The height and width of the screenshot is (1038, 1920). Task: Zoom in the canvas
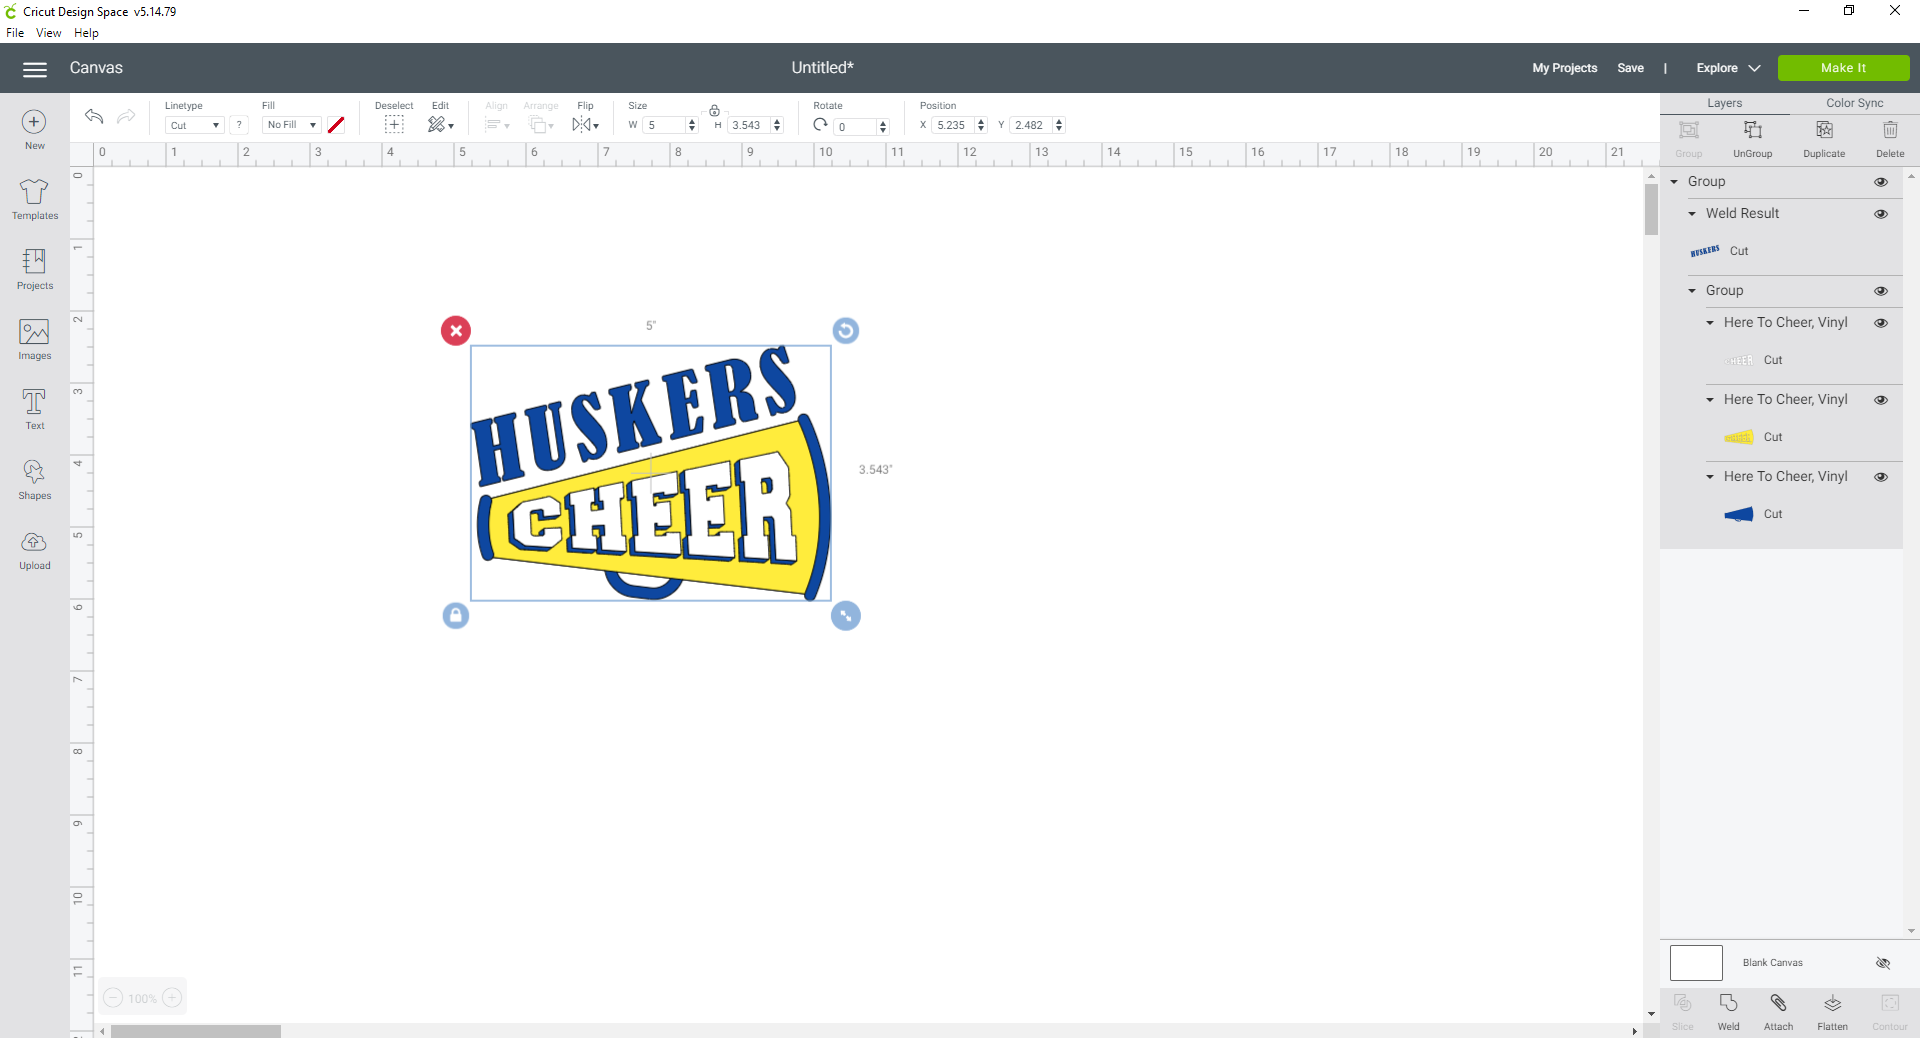(172, 998)
